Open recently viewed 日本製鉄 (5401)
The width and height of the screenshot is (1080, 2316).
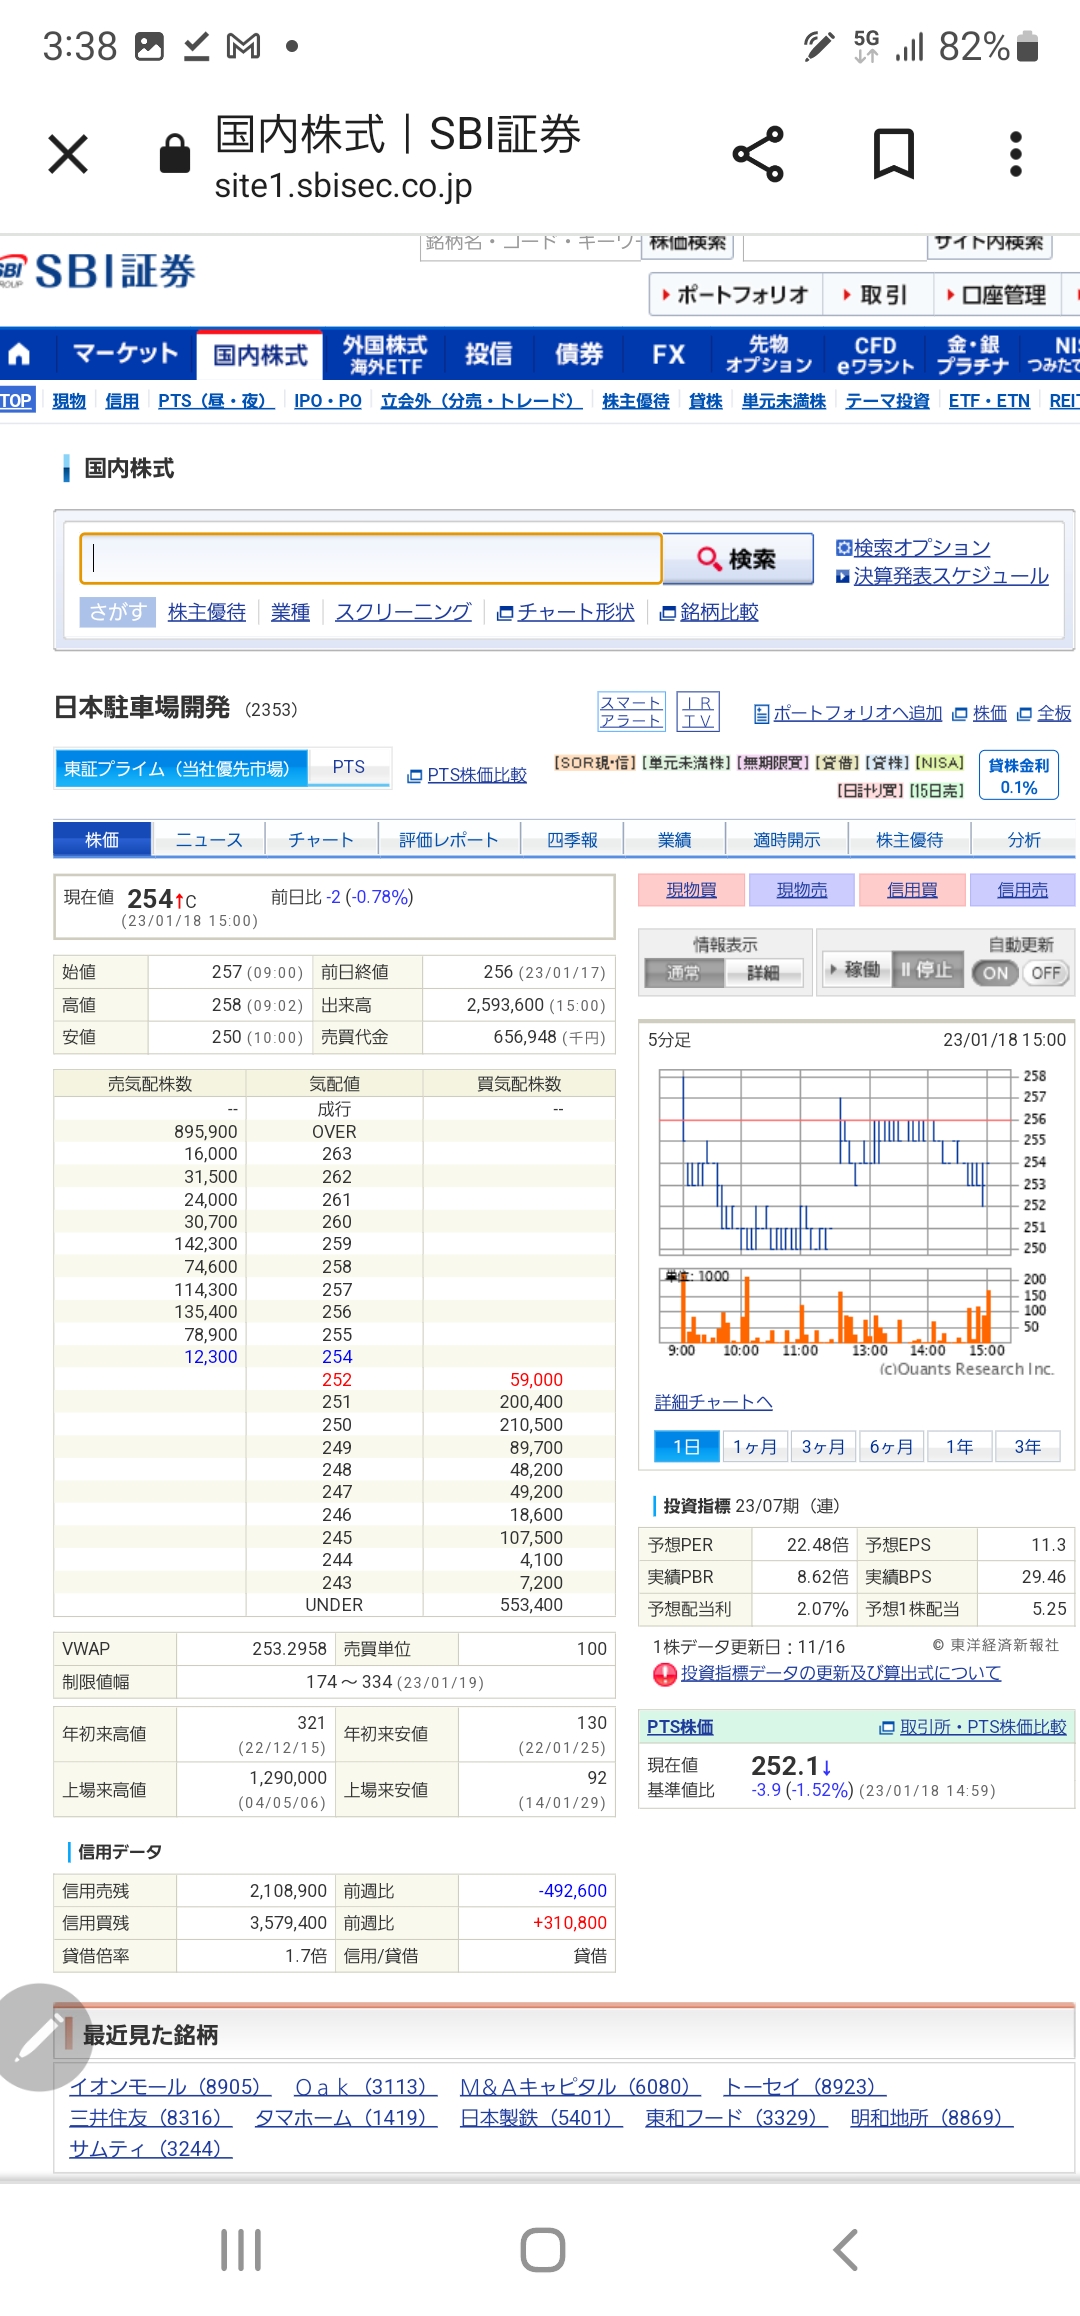click(541, 2118)
